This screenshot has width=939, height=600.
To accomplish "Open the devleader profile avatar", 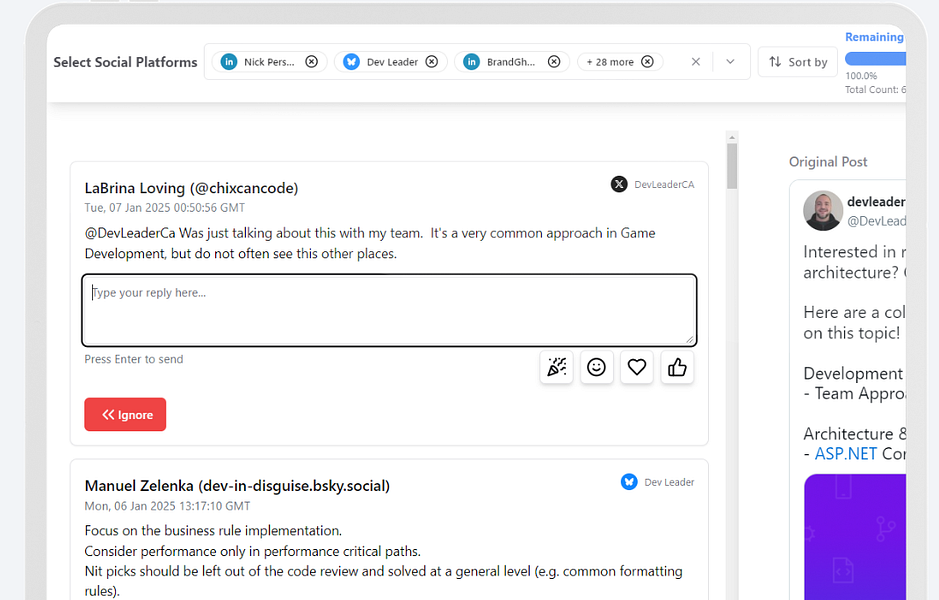I will click(823, 211).
